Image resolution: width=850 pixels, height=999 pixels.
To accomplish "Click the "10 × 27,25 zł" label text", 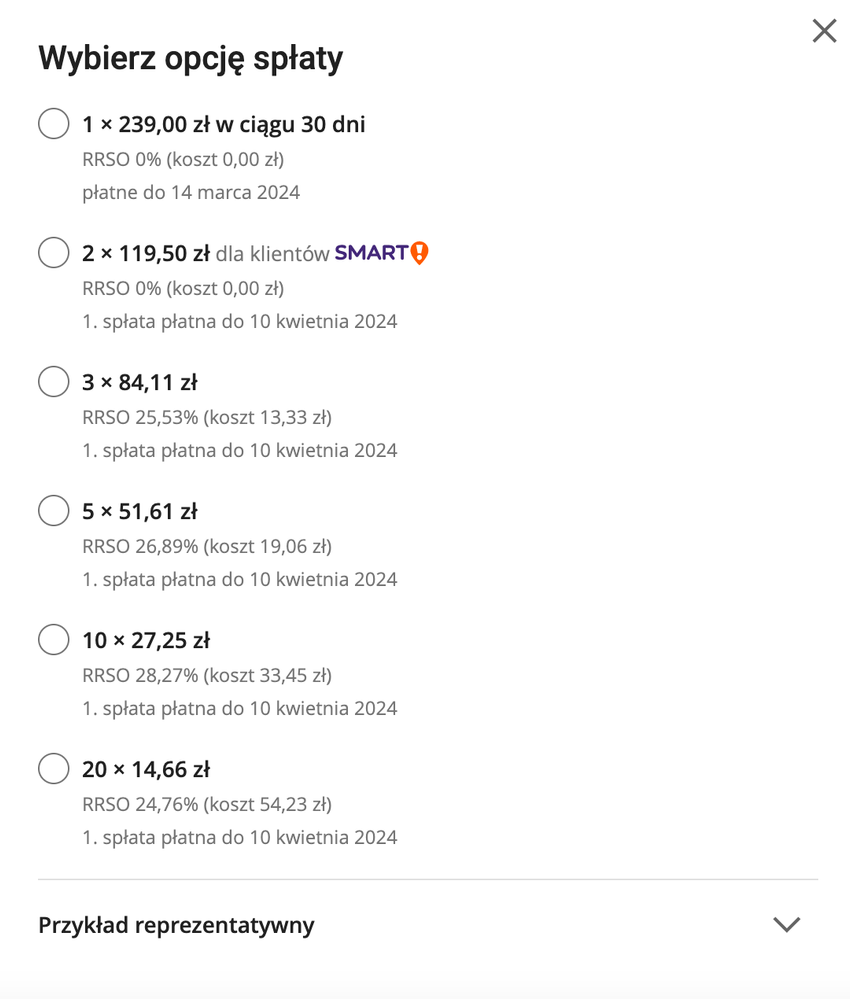I will click(146, 640).
